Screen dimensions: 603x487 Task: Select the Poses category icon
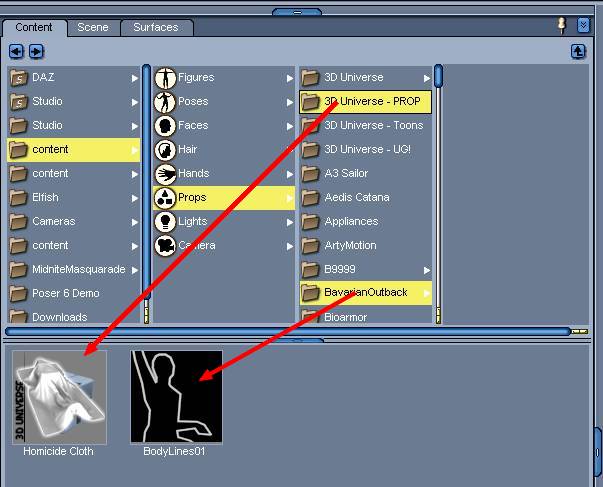pyautogui.click(x=165, y=102)
